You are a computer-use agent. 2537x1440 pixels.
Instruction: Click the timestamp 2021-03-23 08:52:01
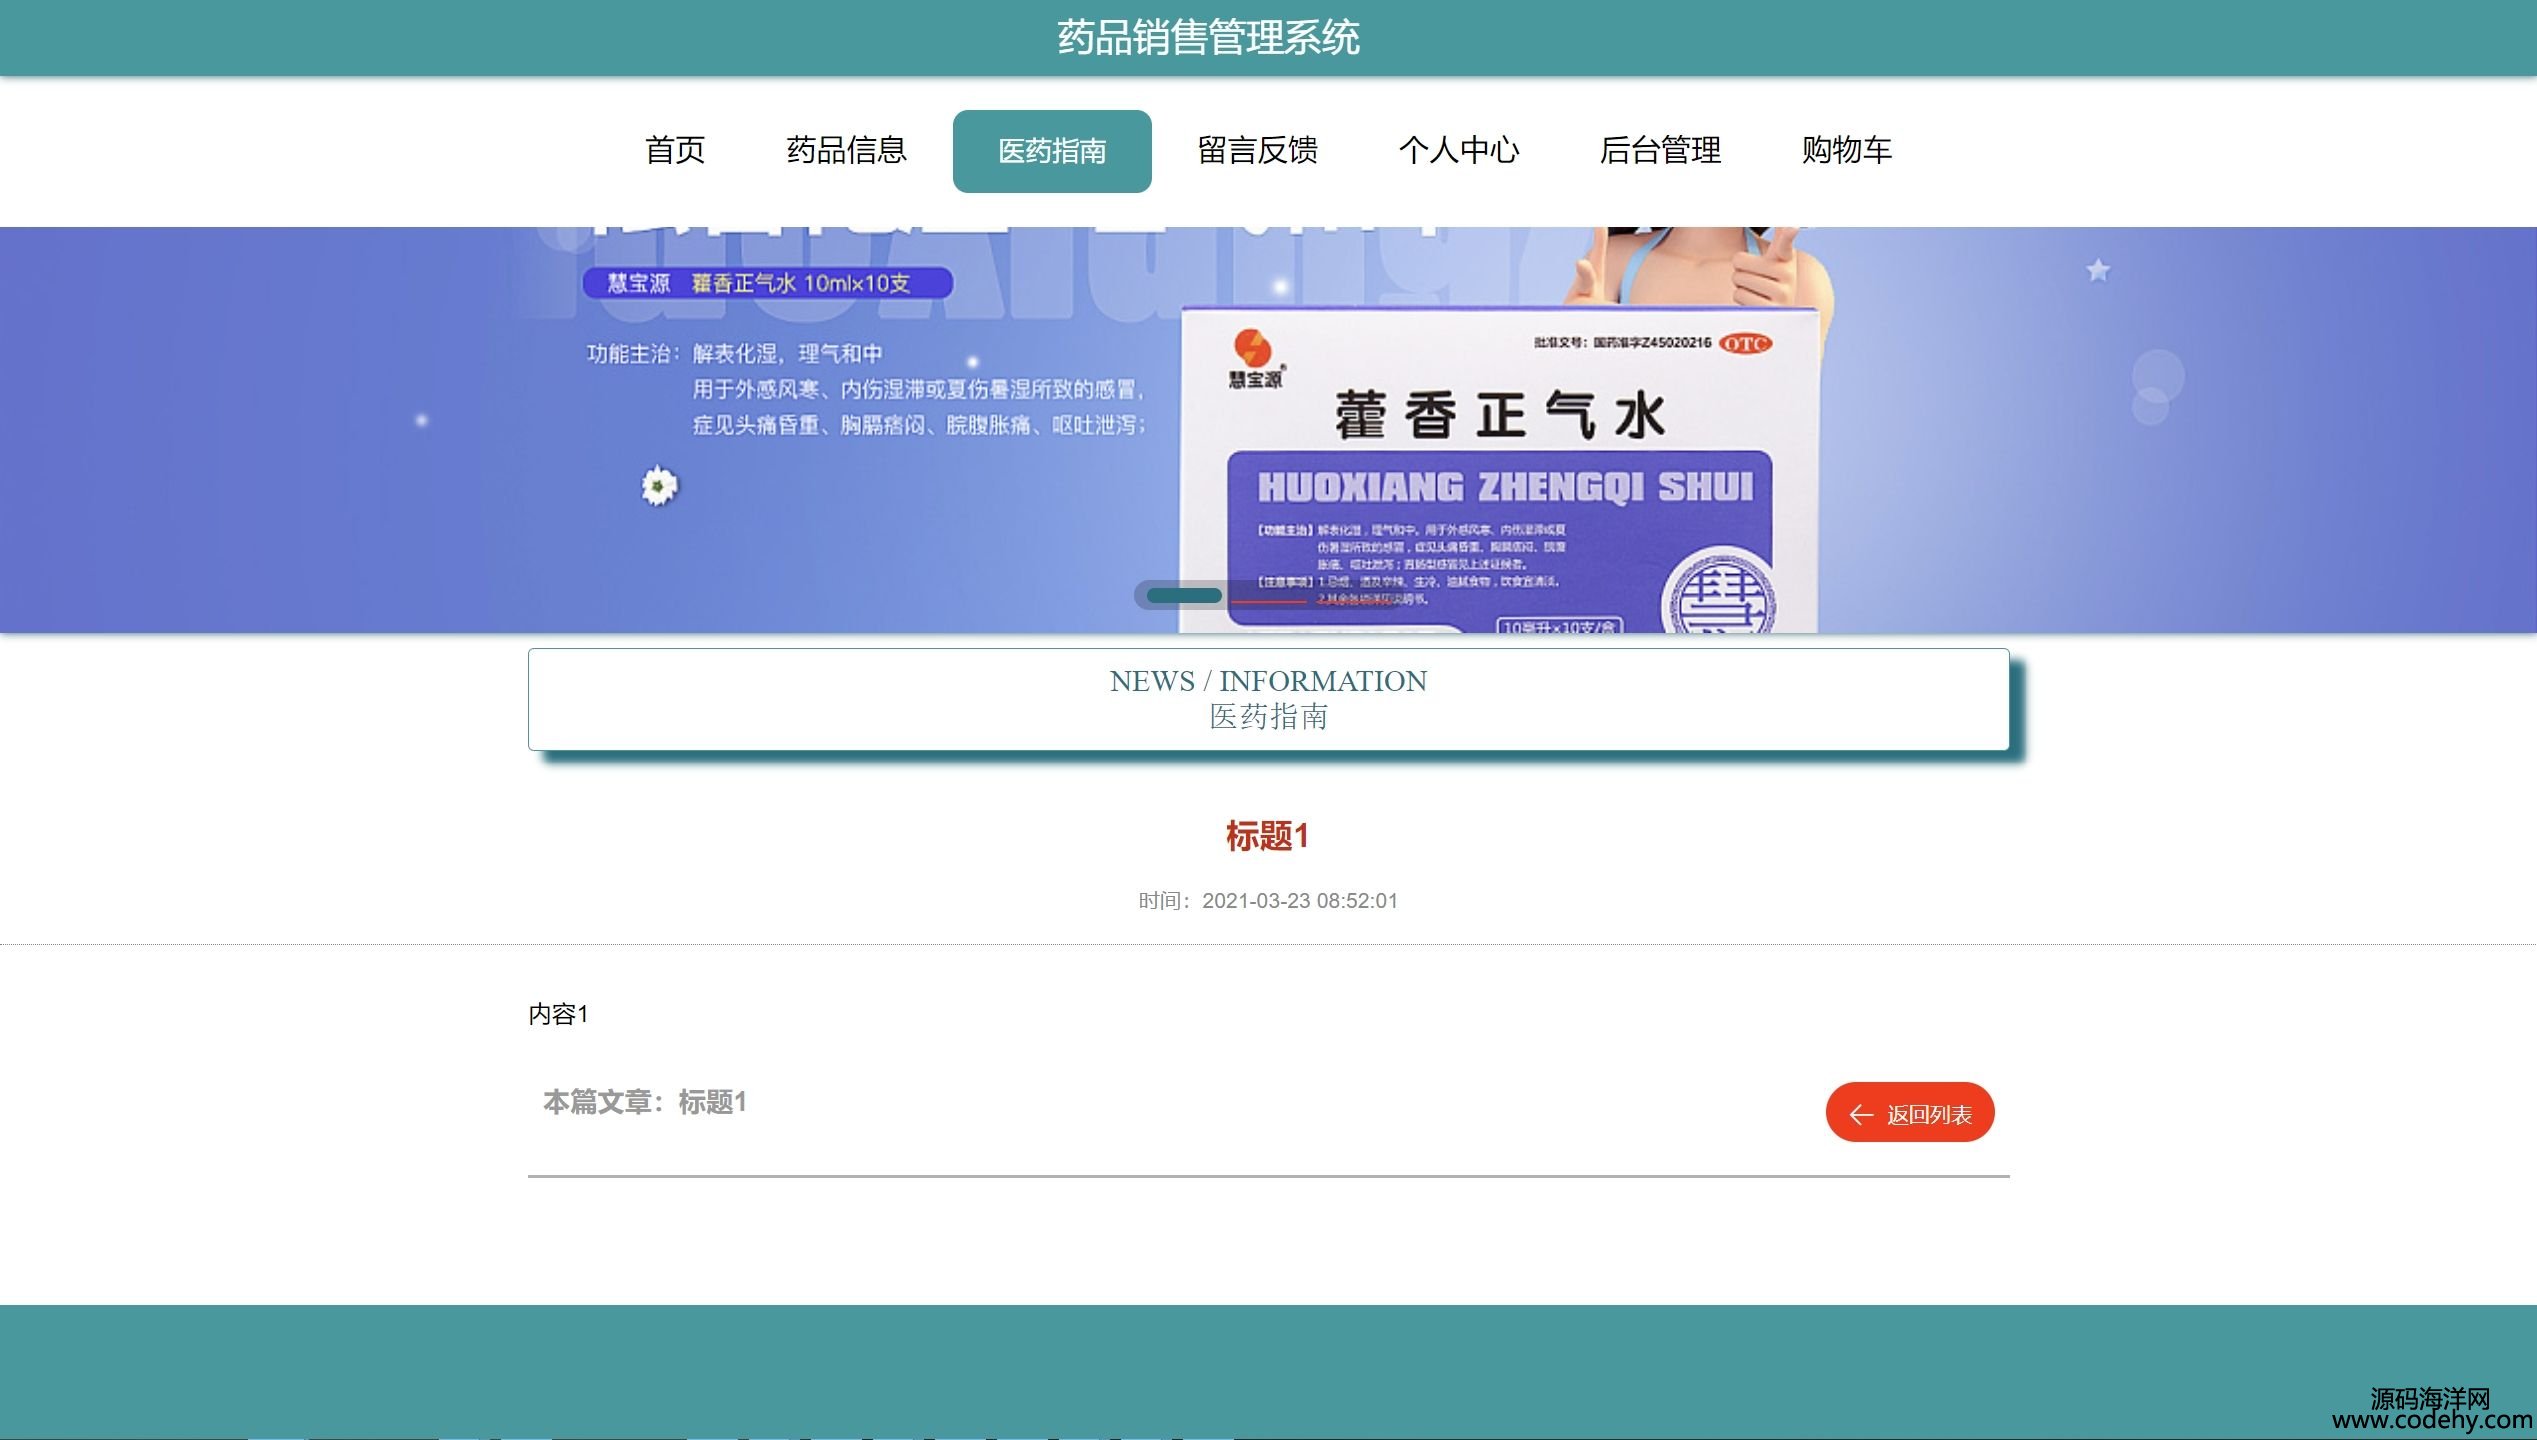click(1300, 901)
